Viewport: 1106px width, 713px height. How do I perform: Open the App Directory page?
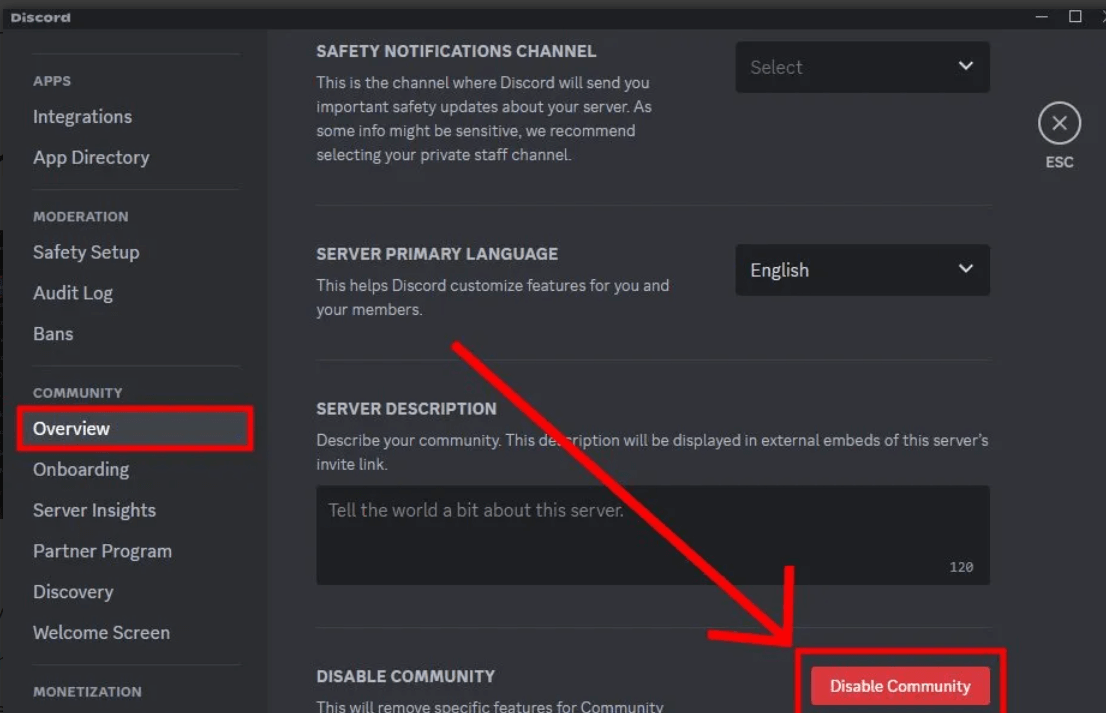(x=91, y=157)
